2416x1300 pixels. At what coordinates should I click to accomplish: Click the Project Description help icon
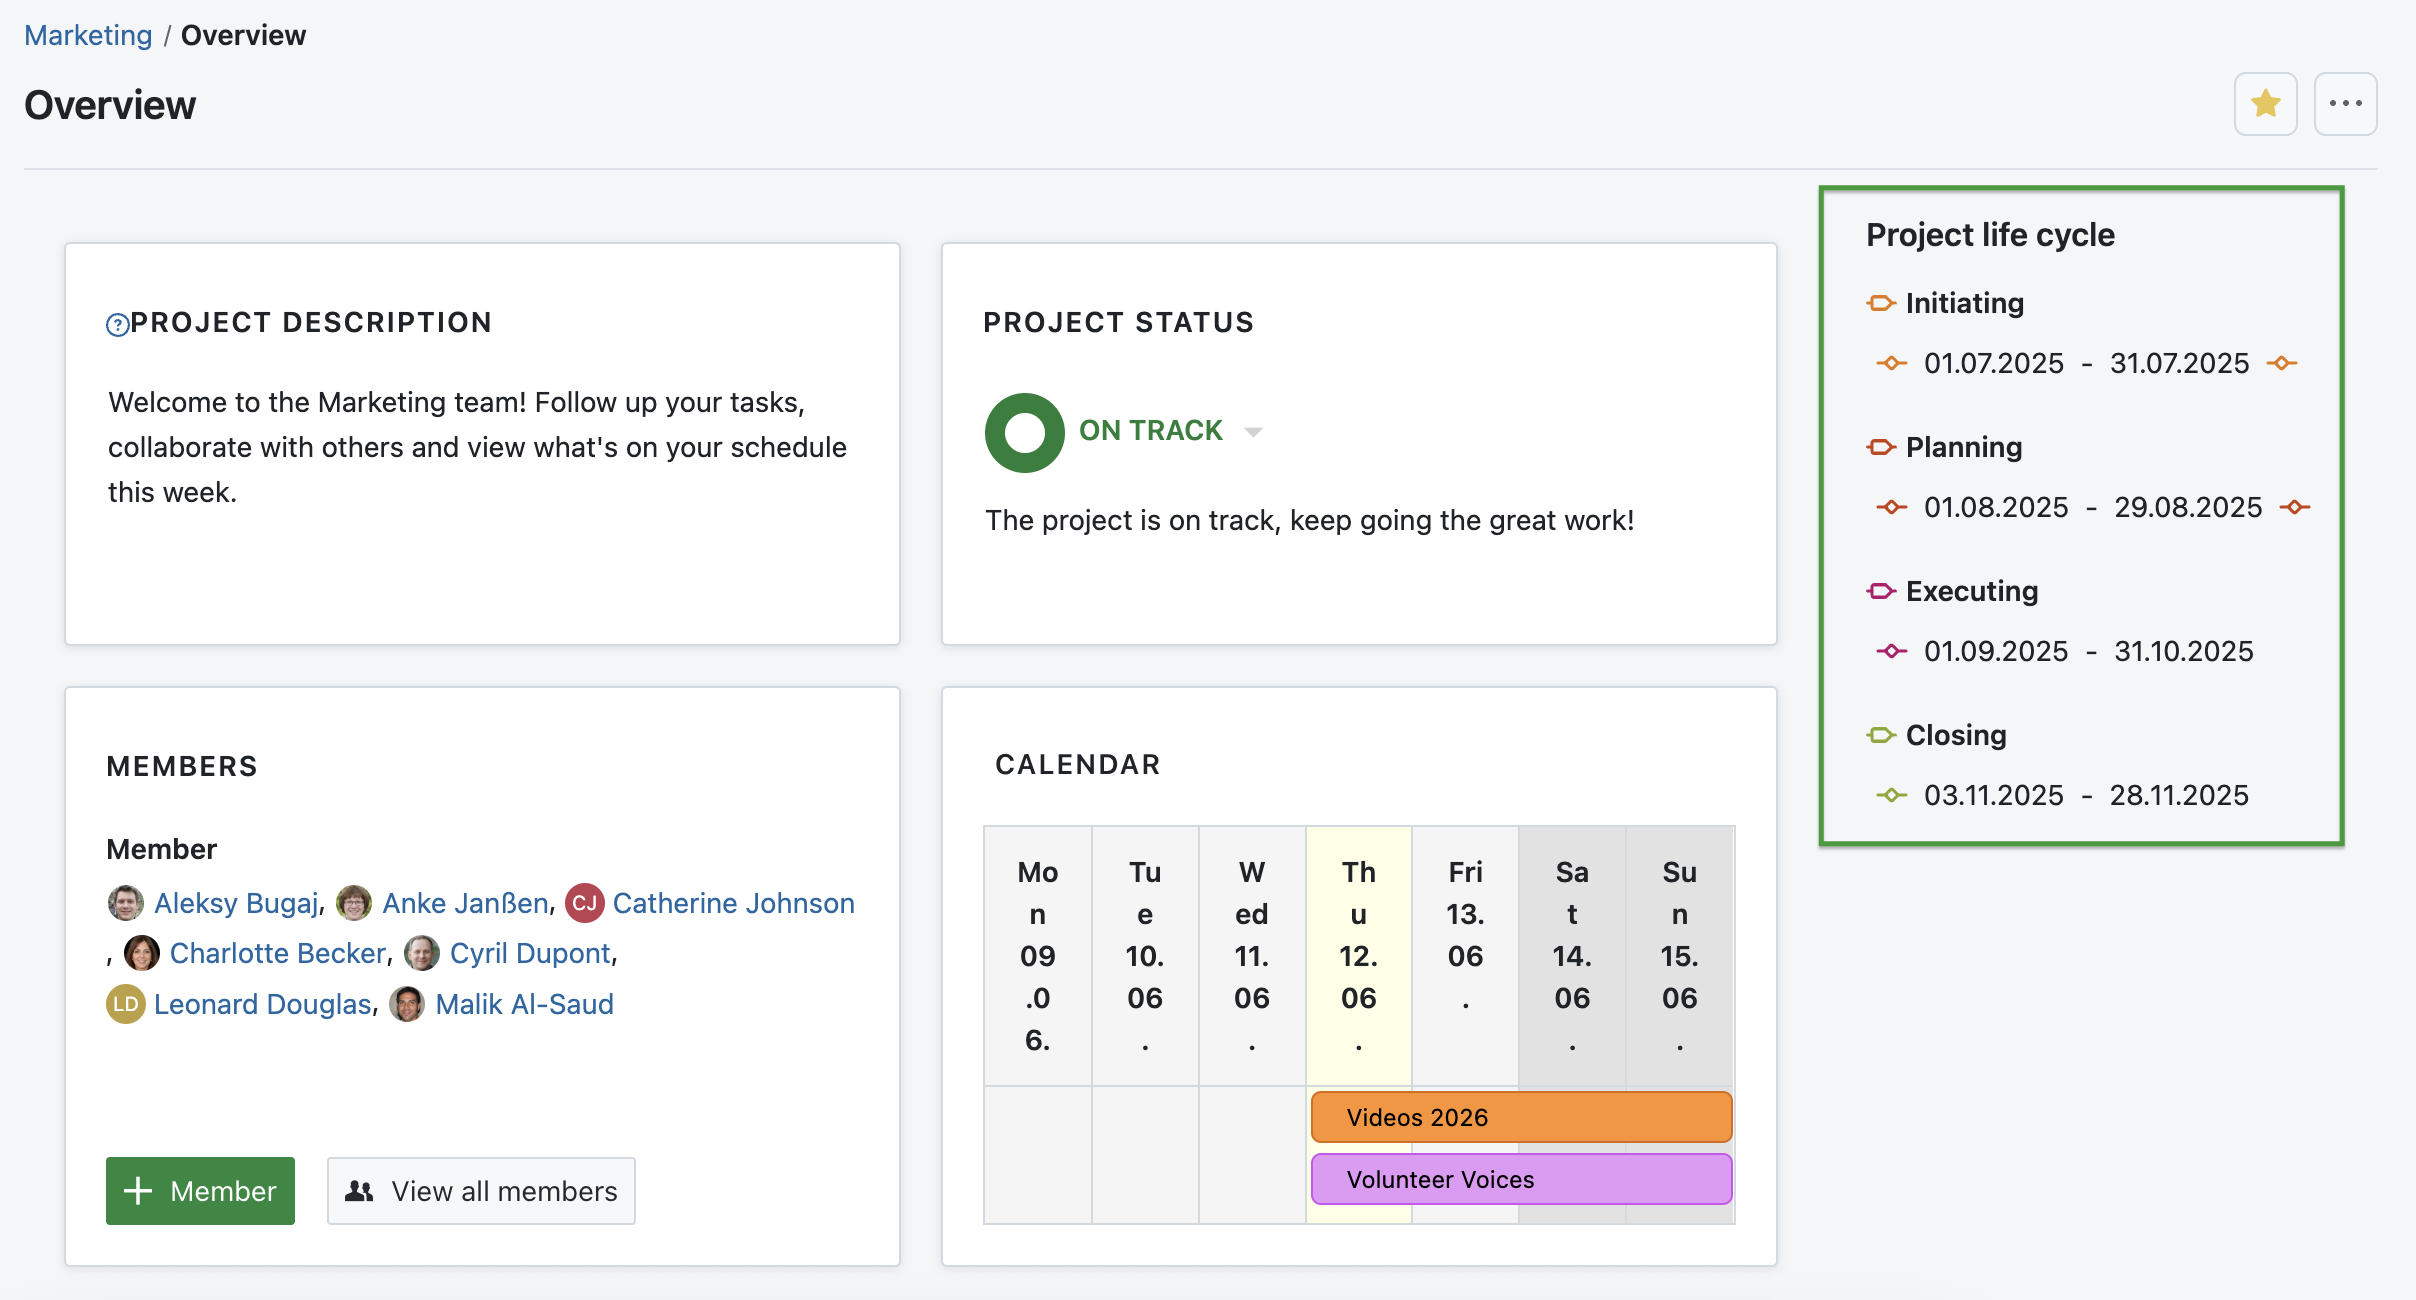[x=119, y=322]
